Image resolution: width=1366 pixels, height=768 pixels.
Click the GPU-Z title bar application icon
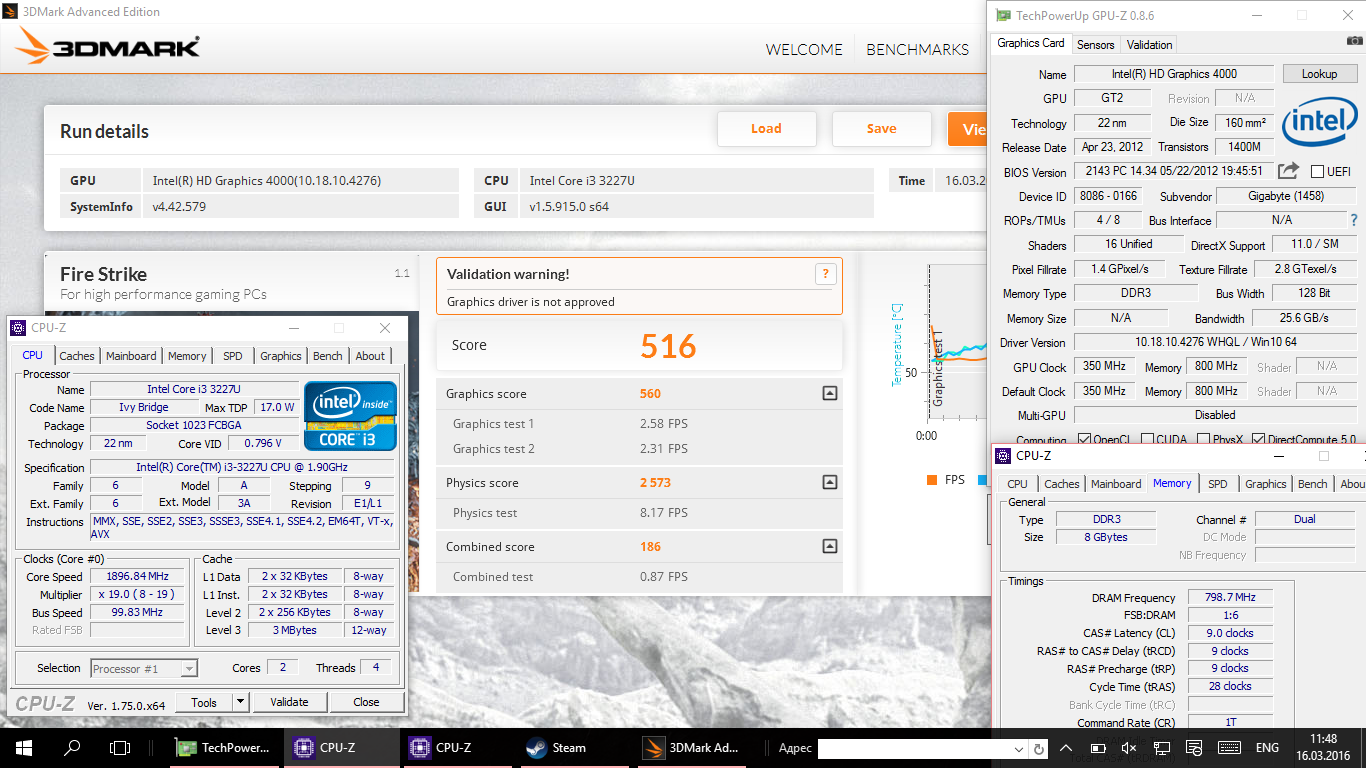click(x=1002, y=15)
